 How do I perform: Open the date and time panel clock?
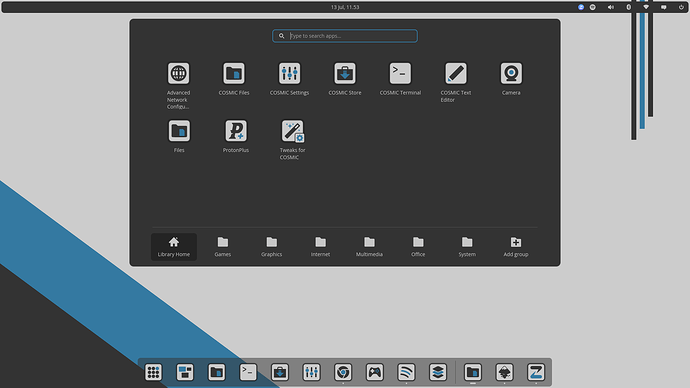pyautogui.click(x=345, y=7)
